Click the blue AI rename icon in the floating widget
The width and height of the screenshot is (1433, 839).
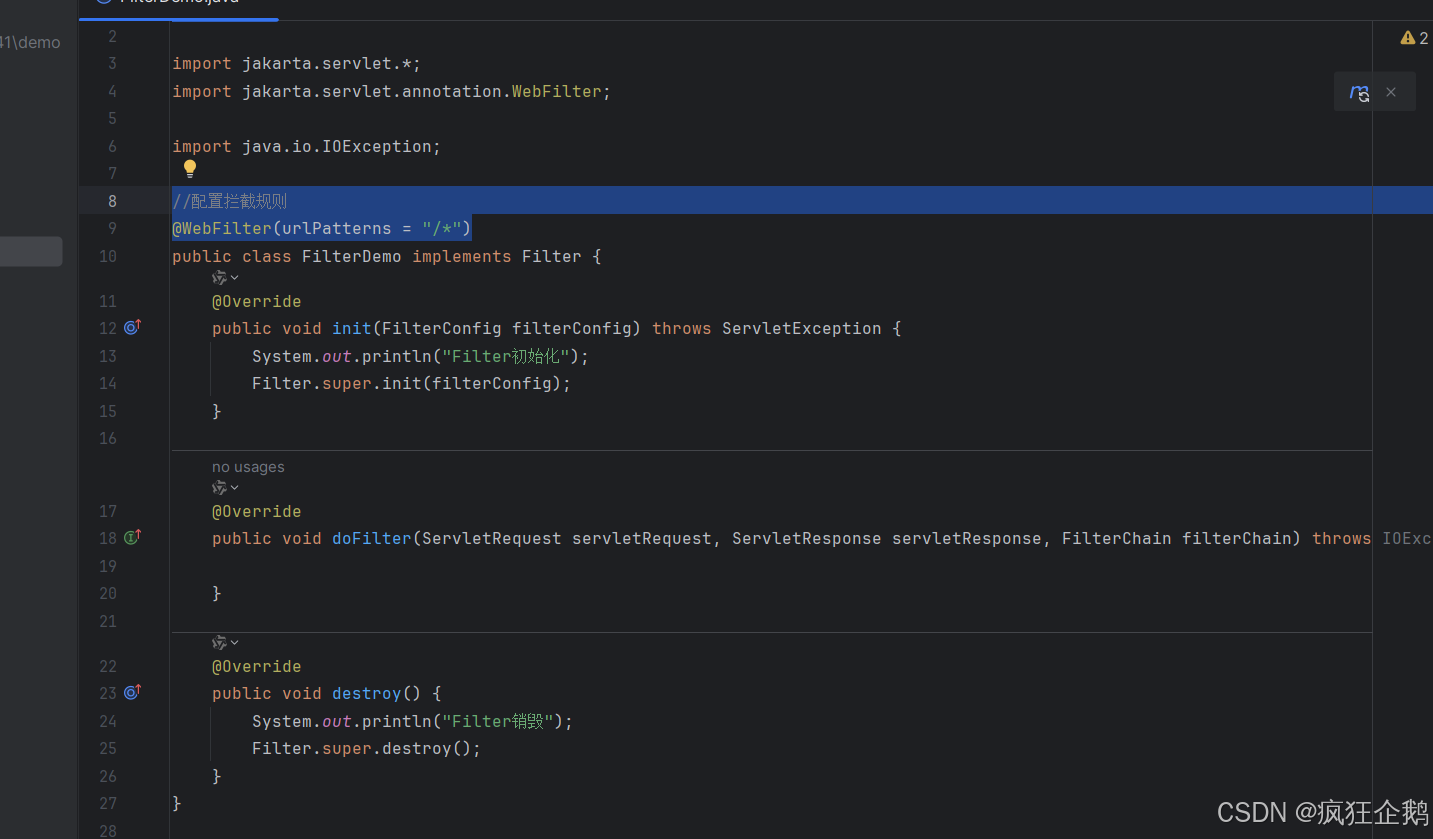click(x=1359, y=91)
